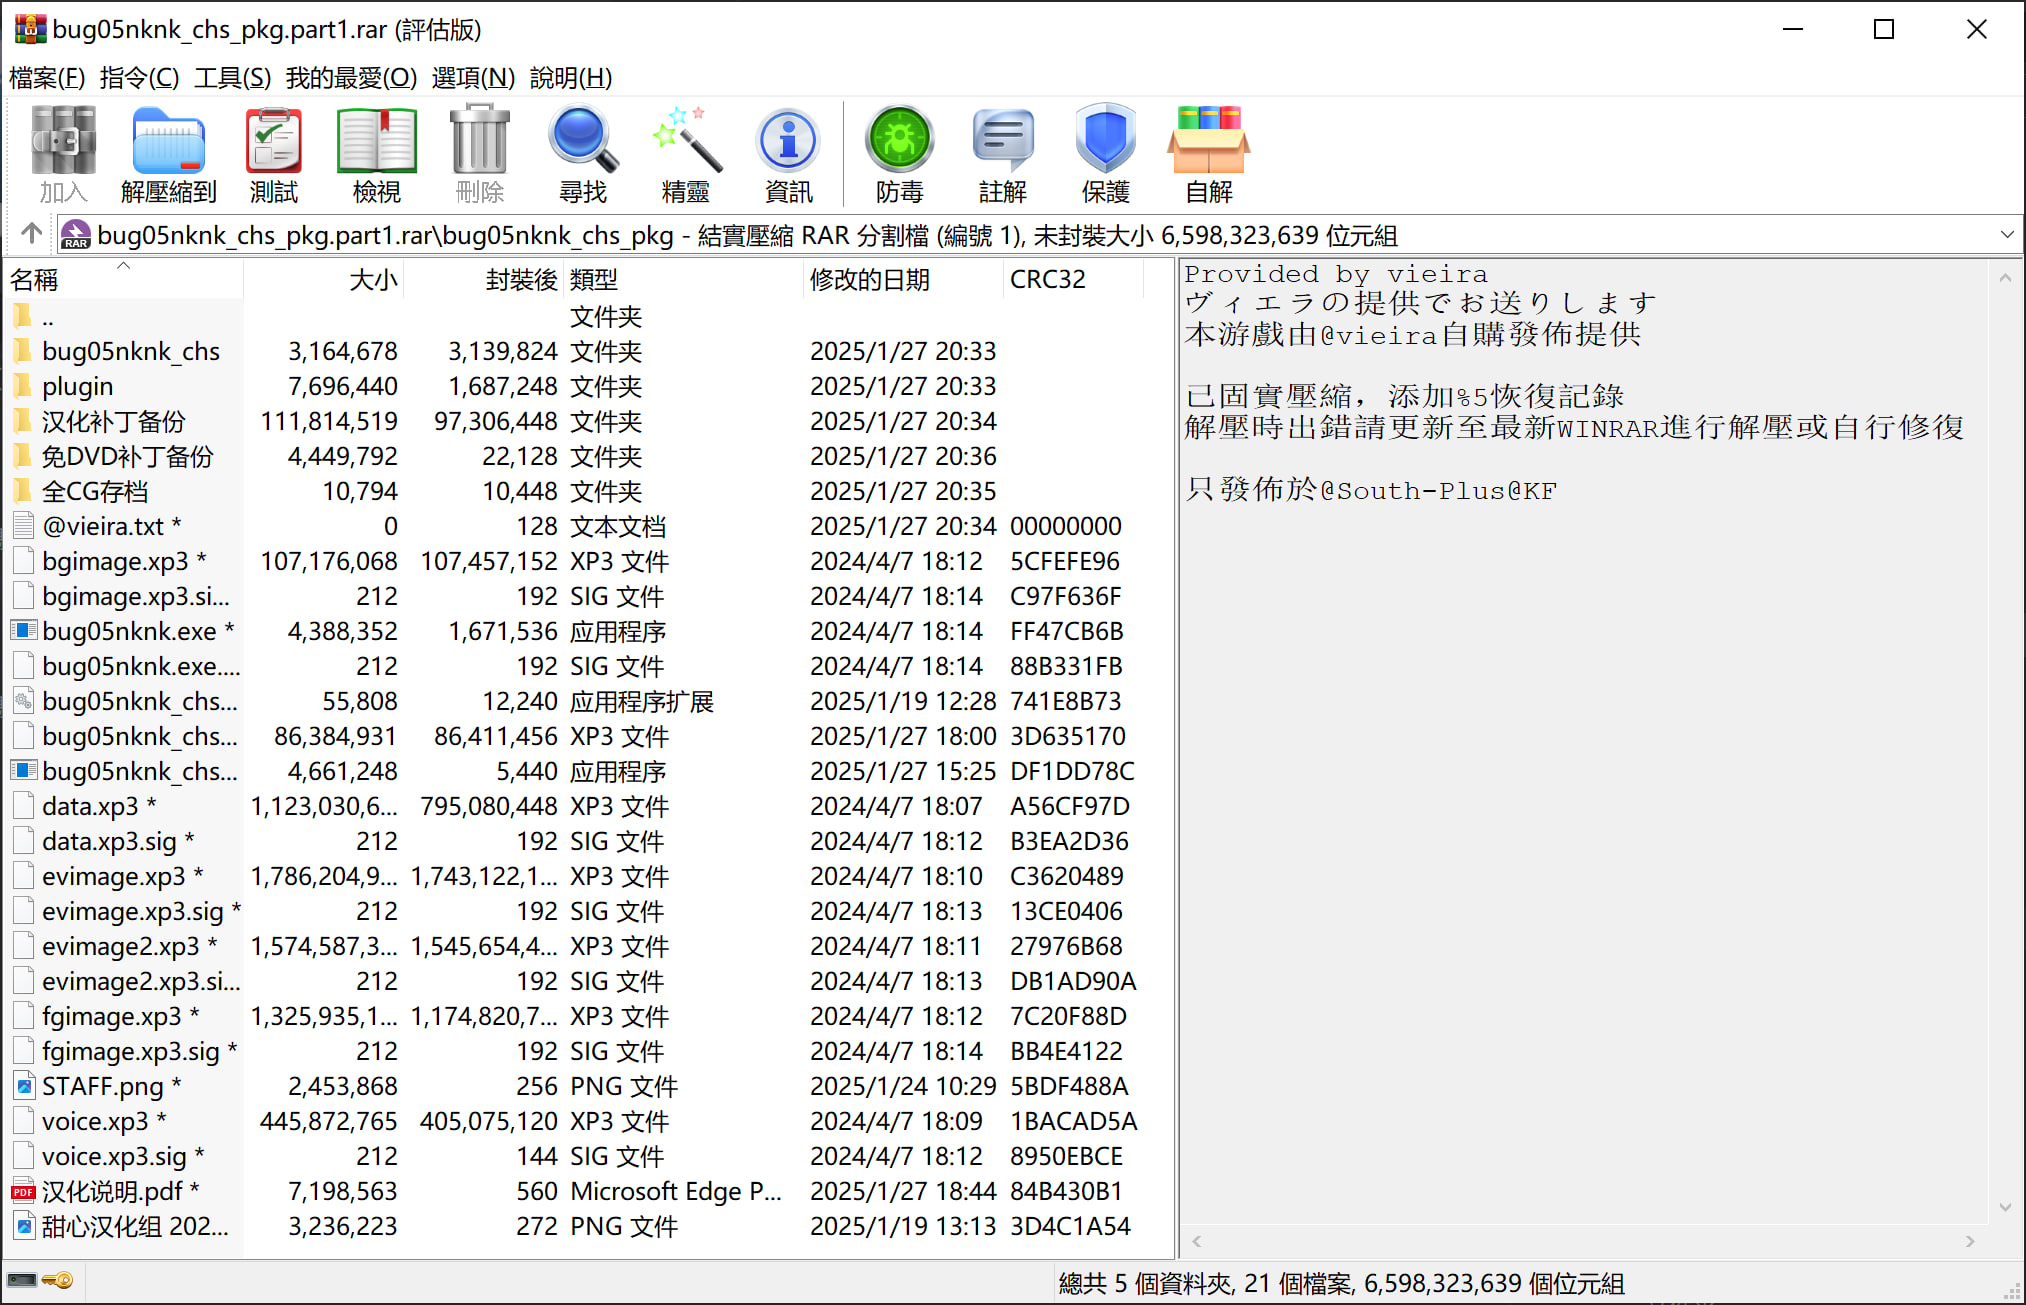The width and height of the screenshot is (2026, 1305).
Task: Sort the list by the CRC32 column header
Action: coord(1047,280)
